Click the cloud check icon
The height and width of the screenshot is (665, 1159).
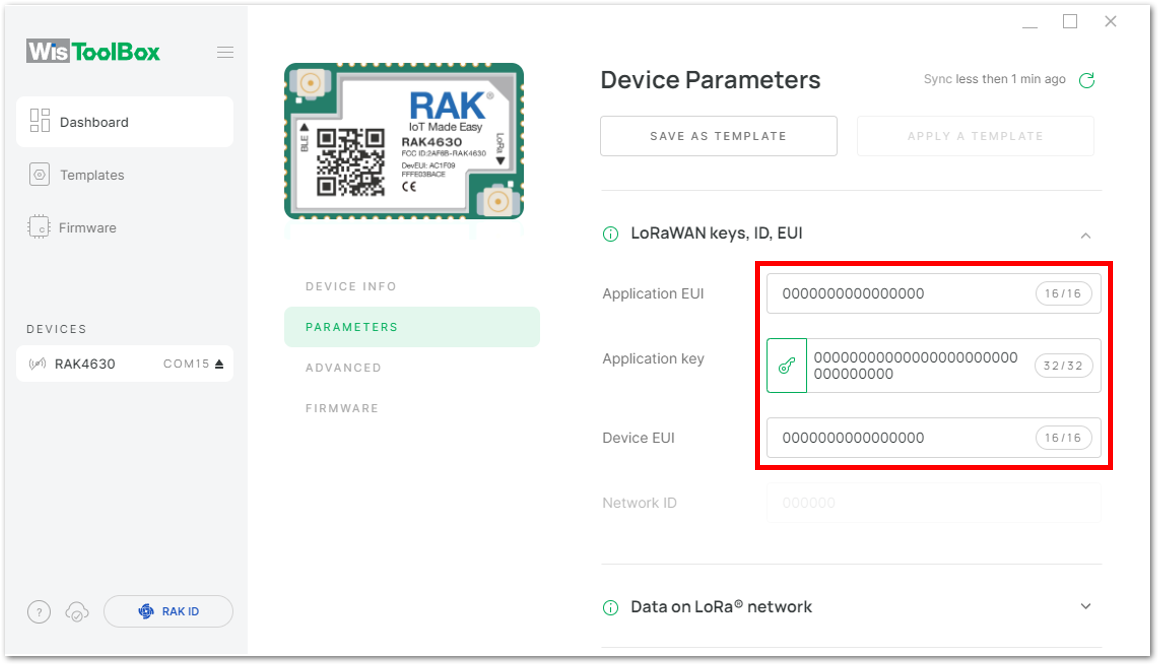coord(77,612)
